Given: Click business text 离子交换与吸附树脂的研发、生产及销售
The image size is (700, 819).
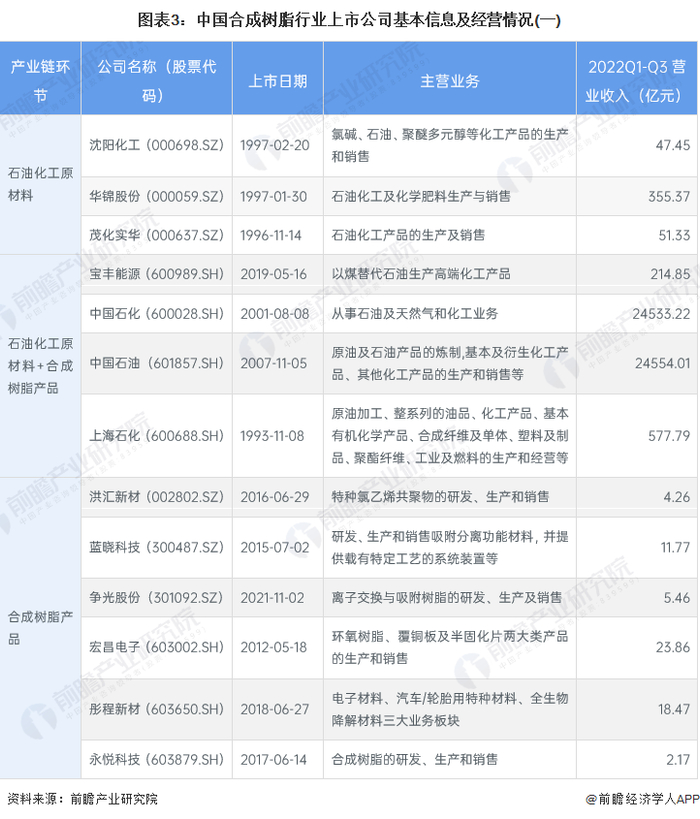Looking at the screenshot, I should (447, 597).
